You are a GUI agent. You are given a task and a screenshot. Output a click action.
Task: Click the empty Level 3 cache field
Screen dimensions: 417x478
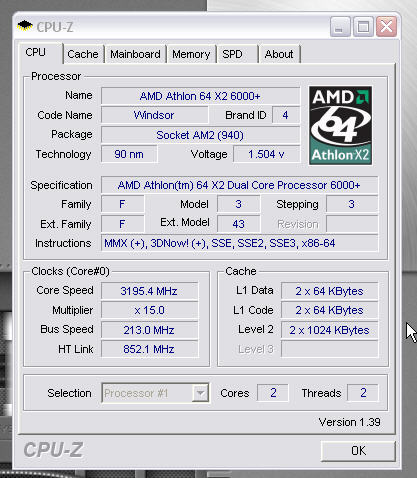tap(329, 349)
